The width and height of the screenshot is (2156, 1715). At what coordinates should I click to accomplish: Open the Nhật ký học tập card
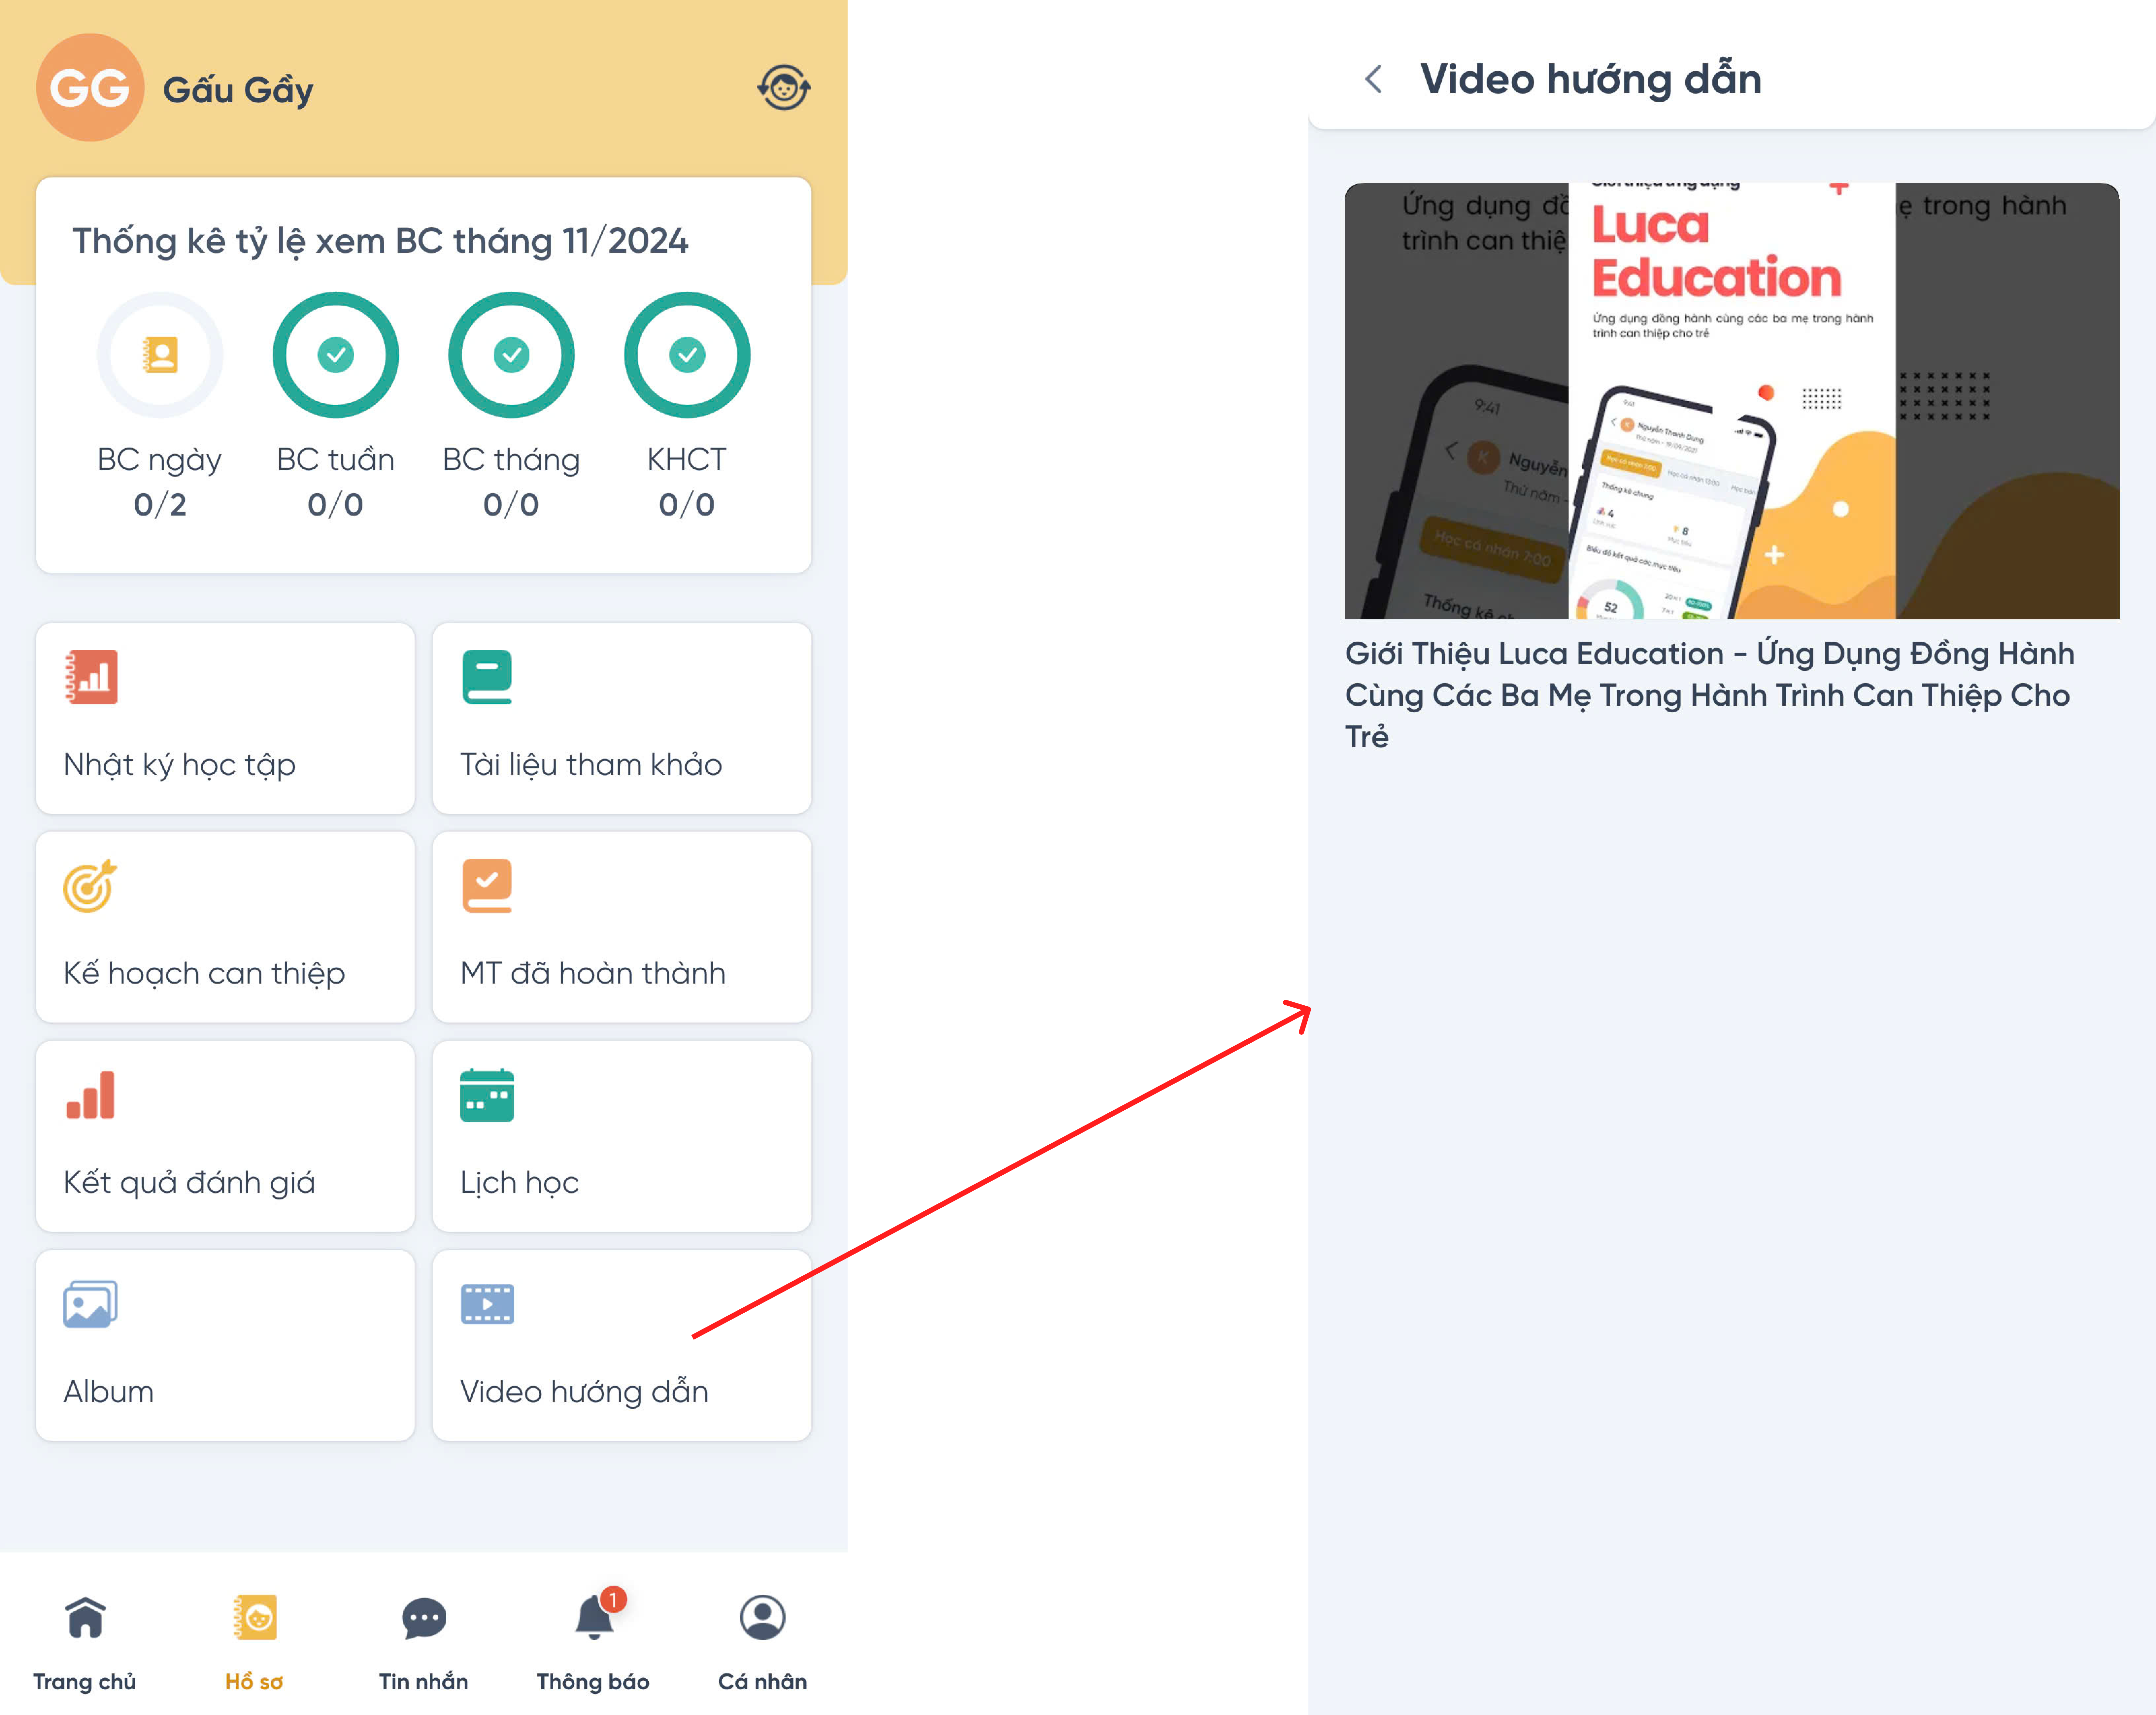click(225, 718)
